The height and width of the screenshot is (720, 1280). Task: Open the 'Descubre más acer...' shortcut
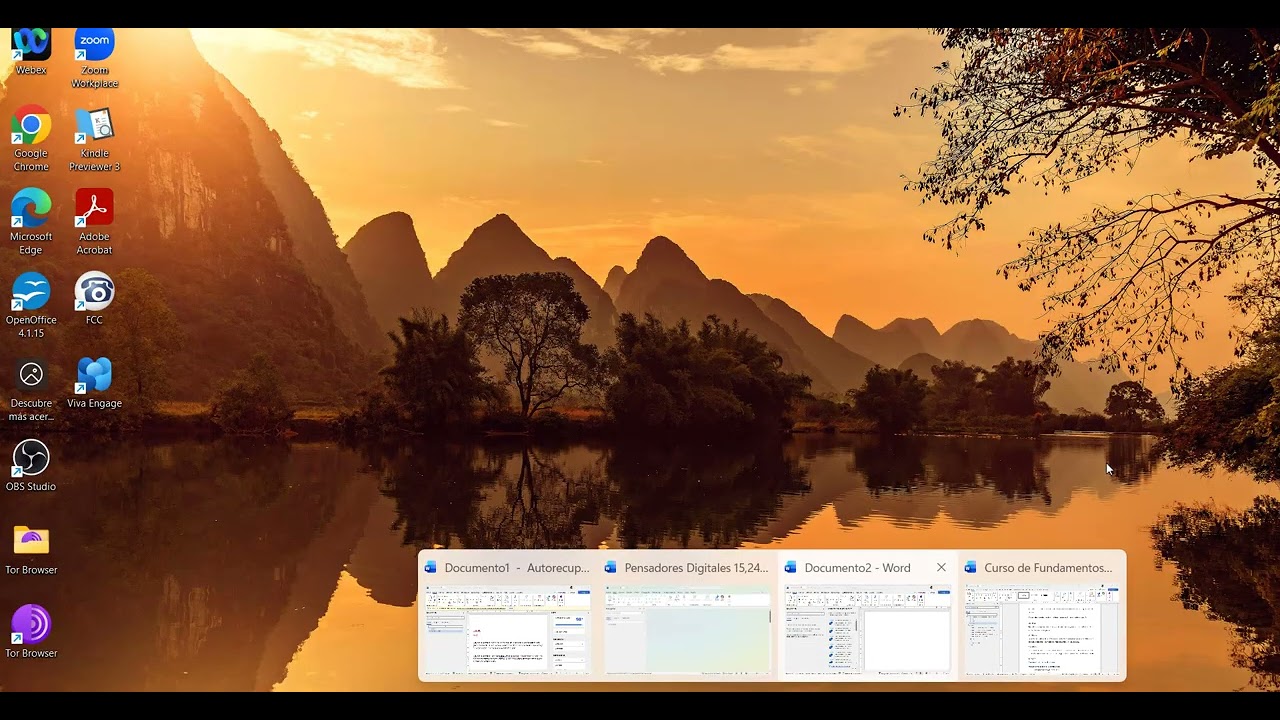[31, 388]
